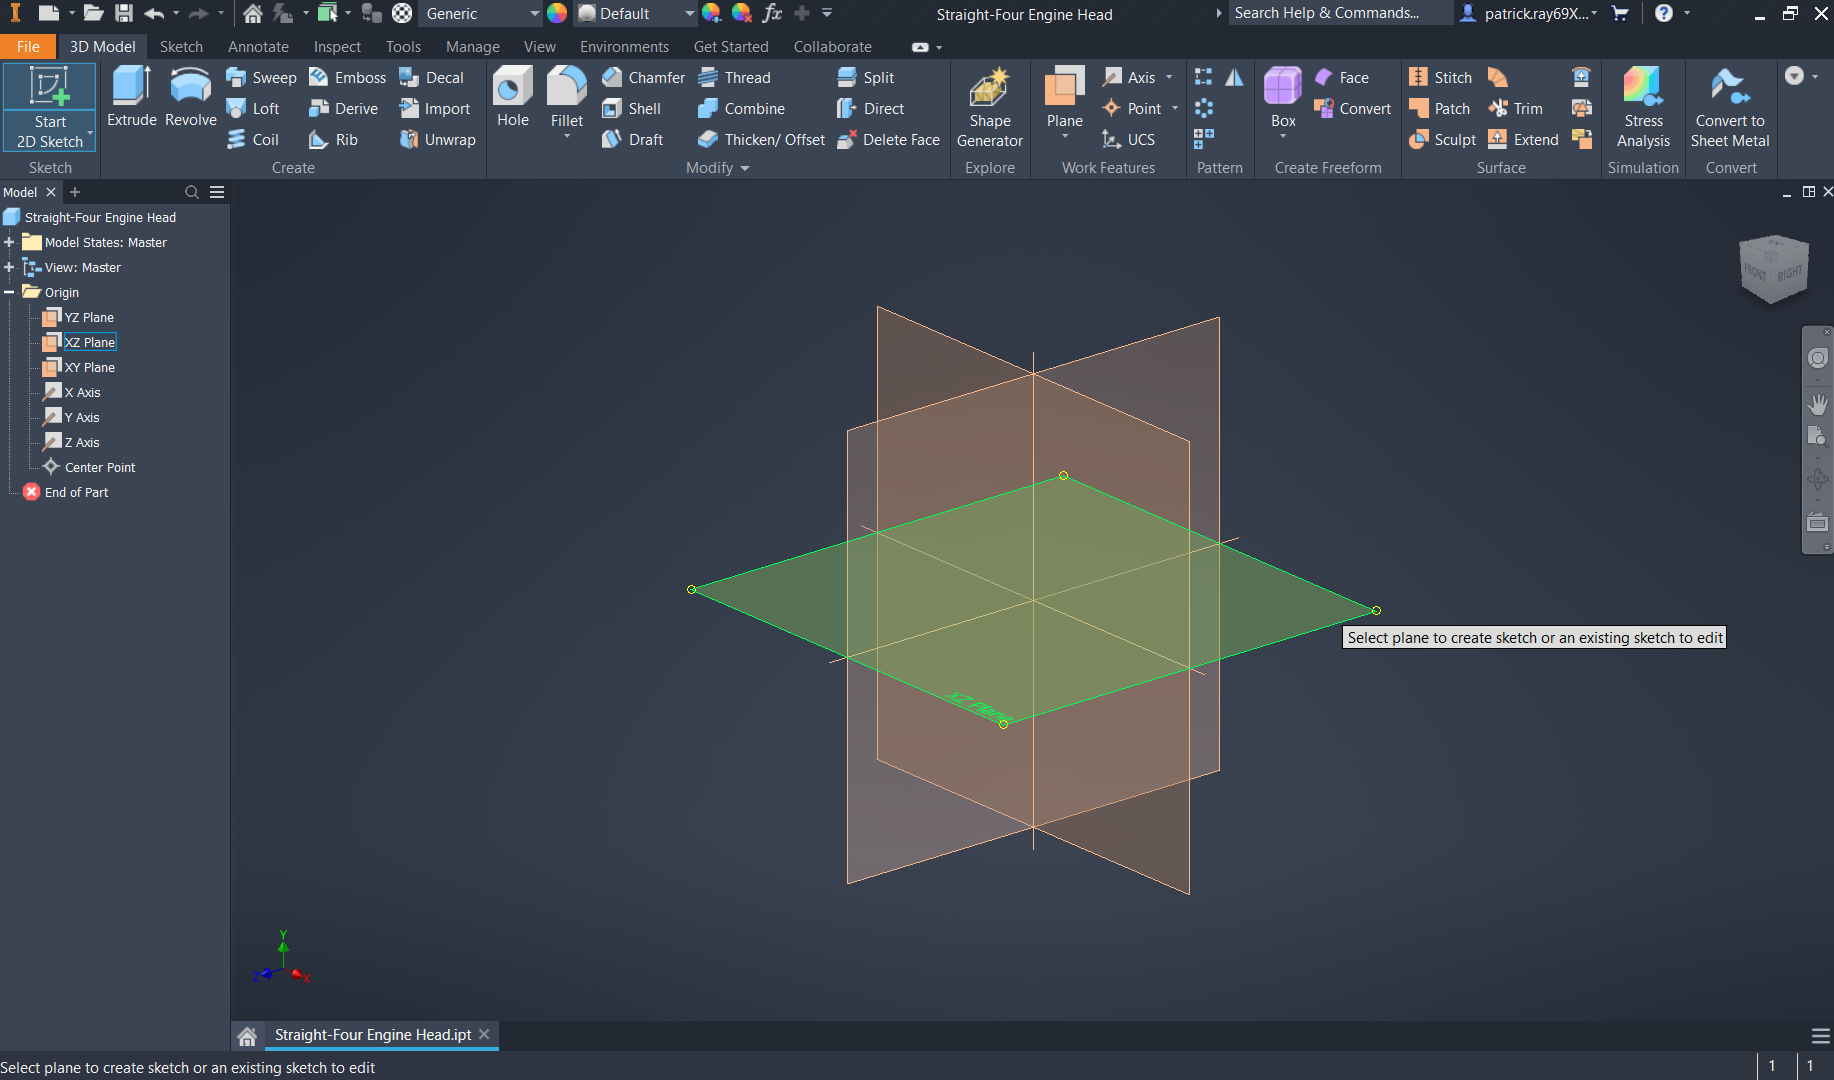Select the Chamfer tool

click(644, 78)
